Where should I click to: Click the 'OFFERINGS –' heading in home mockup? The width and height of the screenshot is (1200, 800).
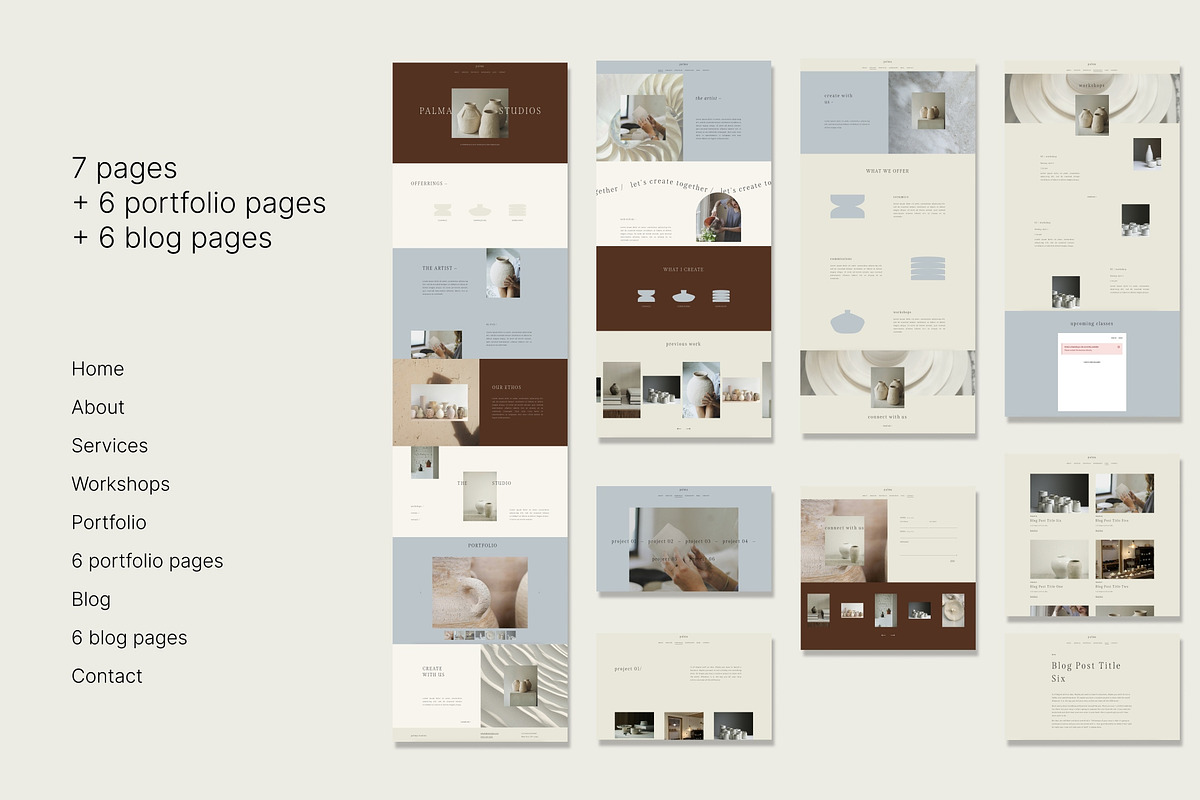pyautogui.click(x=429, y=183)
